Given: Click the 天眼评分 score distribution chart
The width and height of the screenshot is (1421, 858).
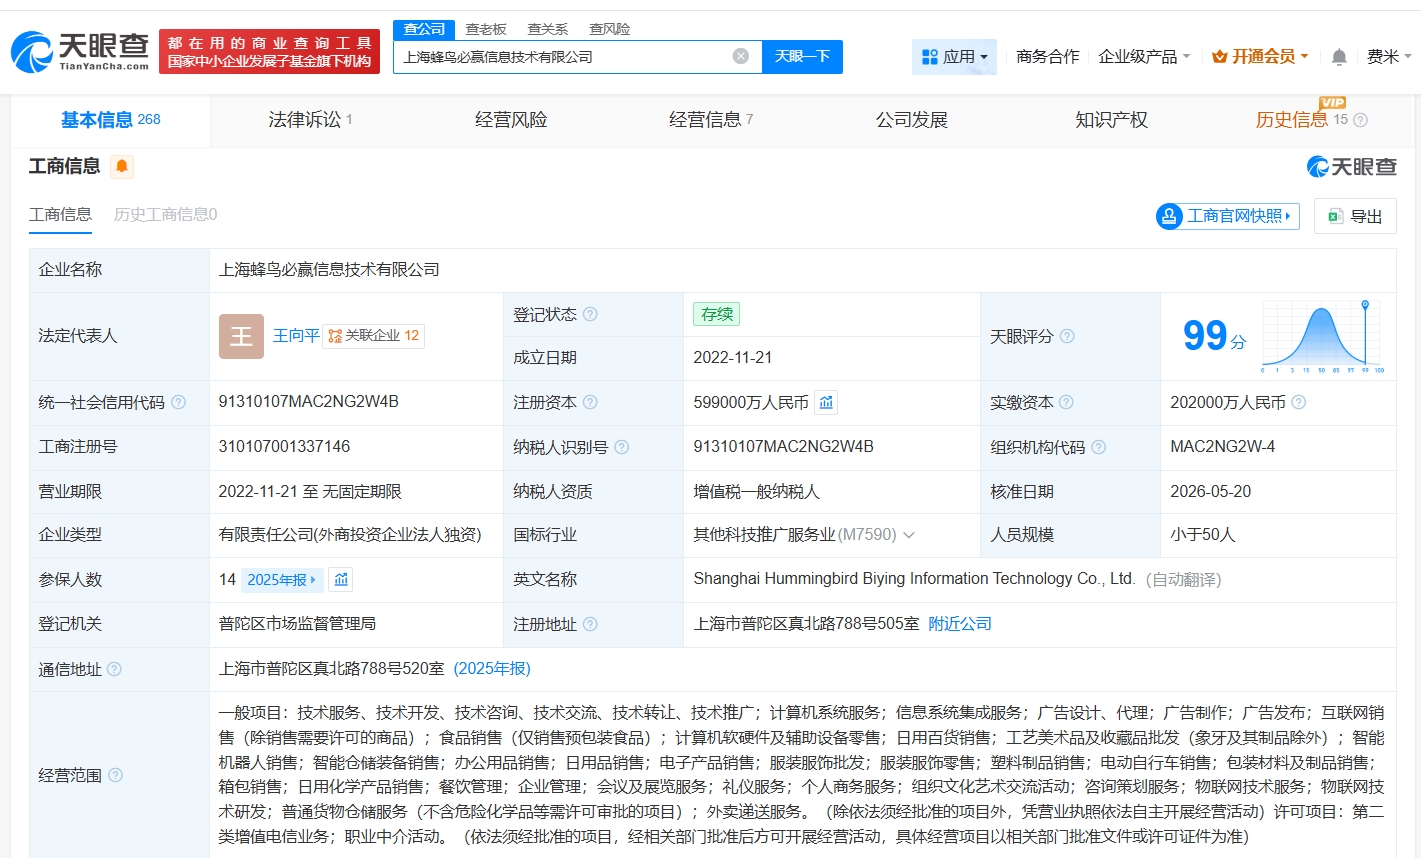Looking at the screenshot, I should coord(1323,336).
